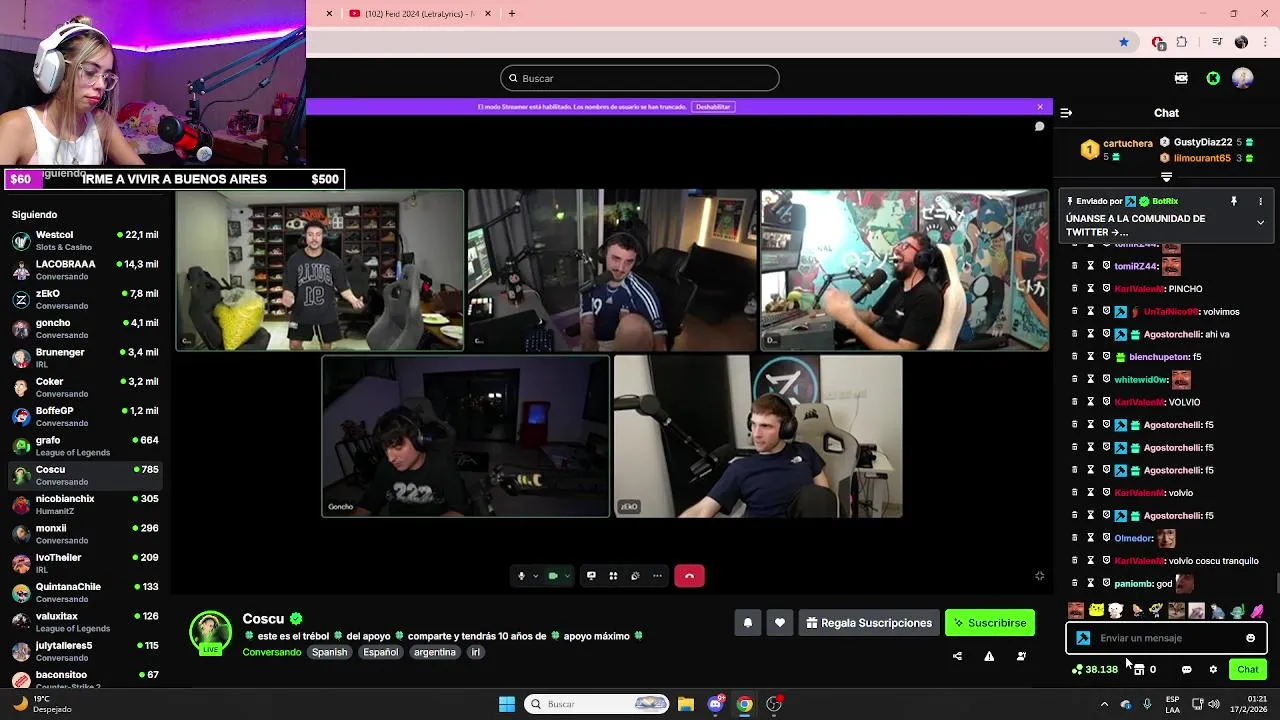Open camera options dropdown arrow
Image resolution: width=1280 pixels, height=720 pixels.
click(x=567, y=576)
